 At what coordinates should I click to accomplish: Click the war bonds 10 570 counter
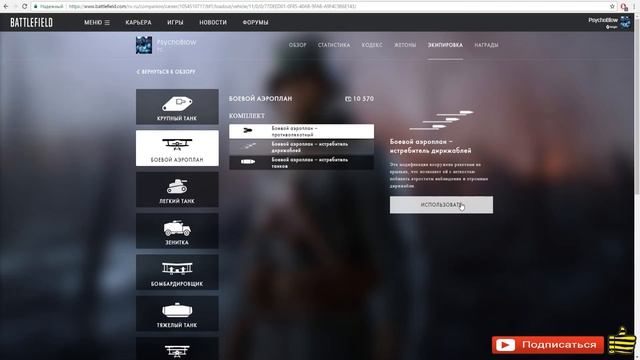(x=359, y=99)
